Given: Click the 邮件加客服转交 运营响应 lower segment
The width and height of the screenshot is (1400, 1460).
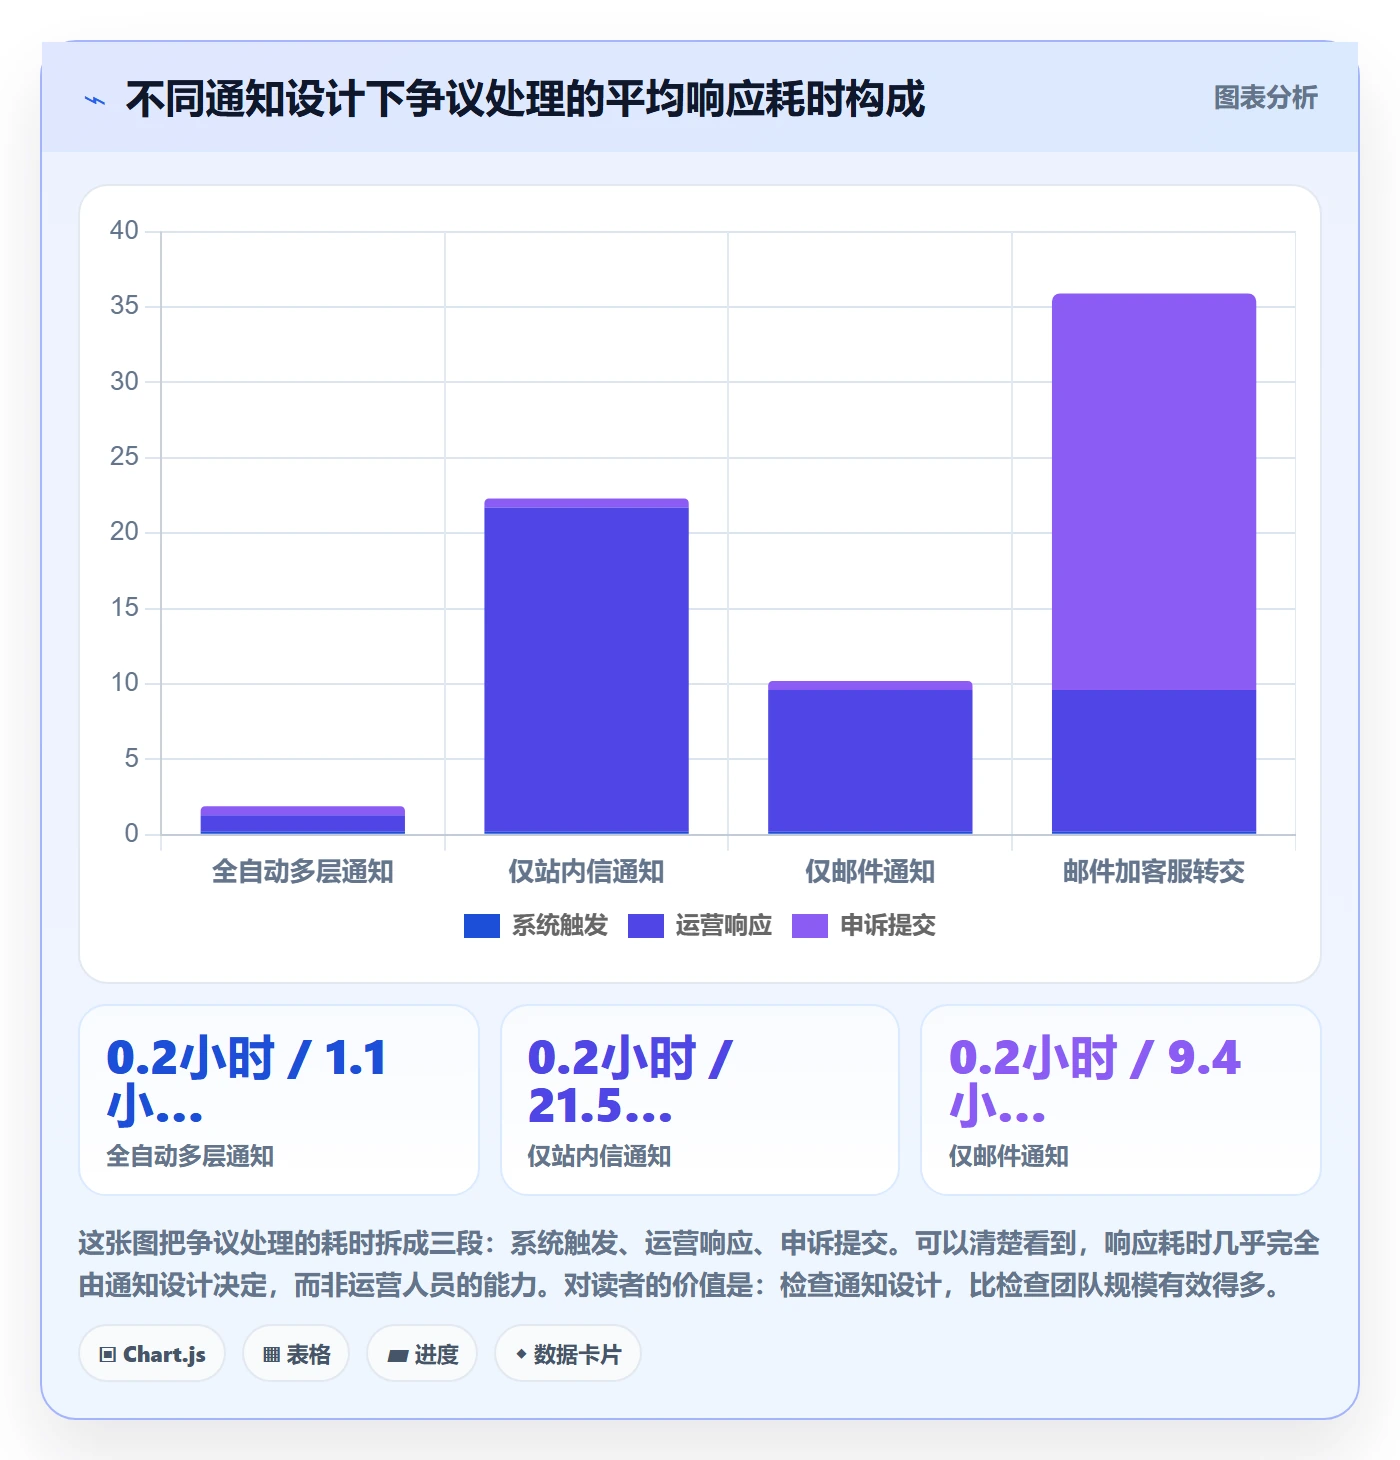Looking at the screenshot, I should [1154, 761].
